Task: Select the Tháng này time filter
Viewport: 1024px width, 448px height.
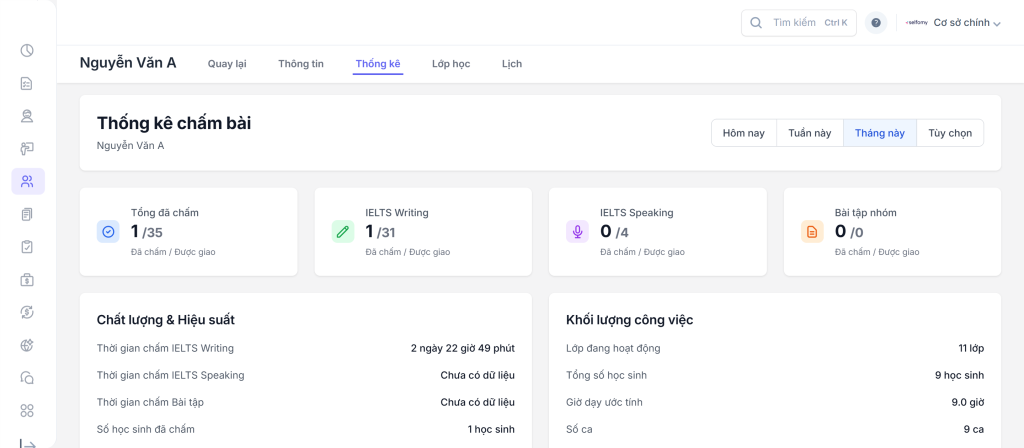Action: [879, 133]
